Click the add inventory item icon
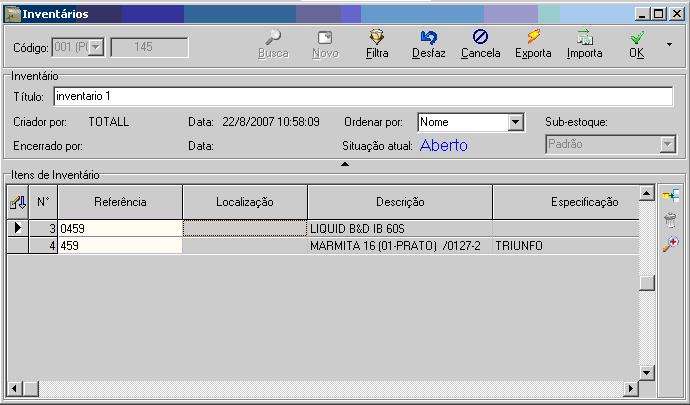 [671, 195]
